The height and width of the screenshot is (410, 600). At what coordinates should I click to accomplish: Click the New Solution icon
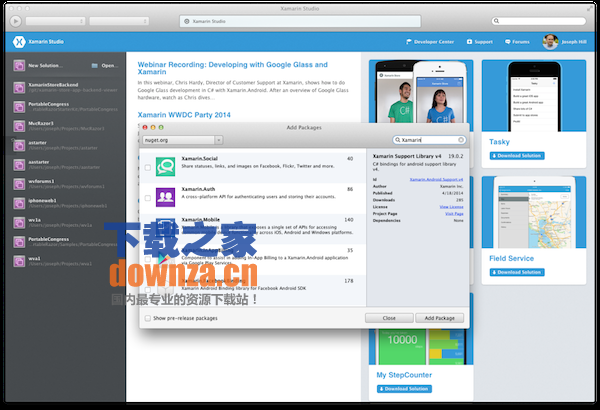19,65
